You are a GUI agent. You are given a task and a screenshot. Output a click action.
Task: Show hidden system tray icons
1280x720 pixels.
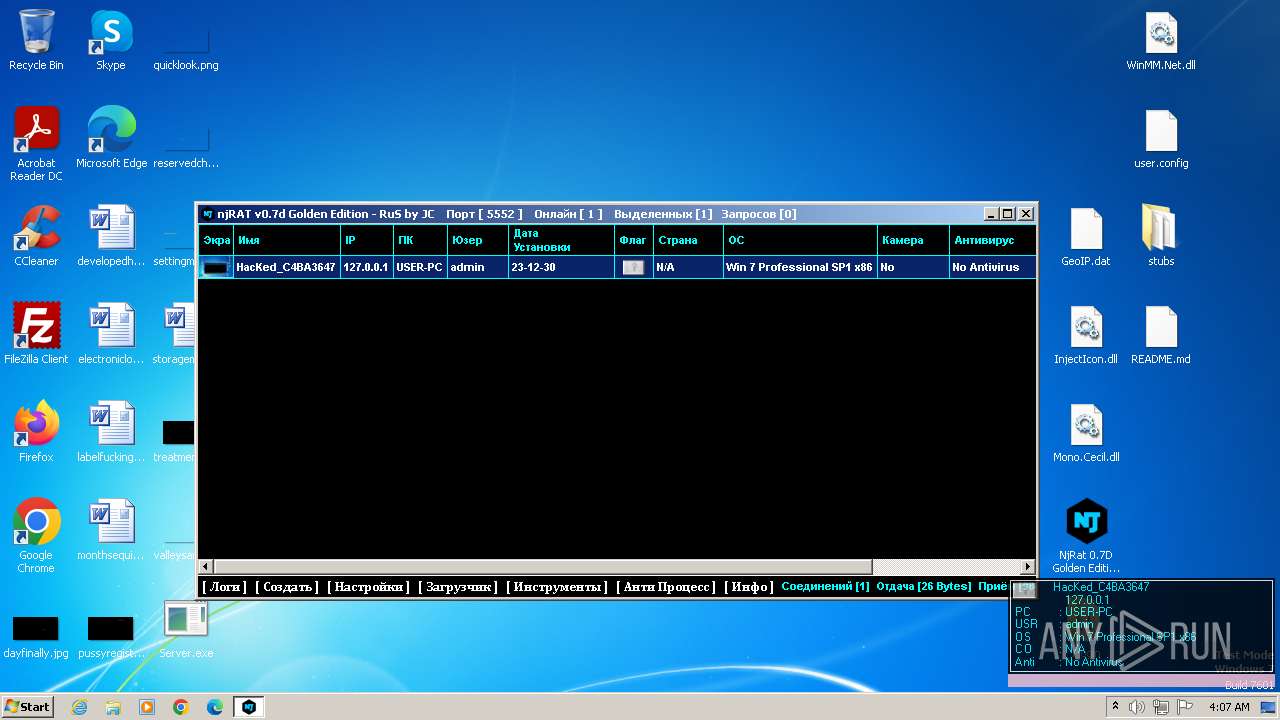coord(1115,707)
